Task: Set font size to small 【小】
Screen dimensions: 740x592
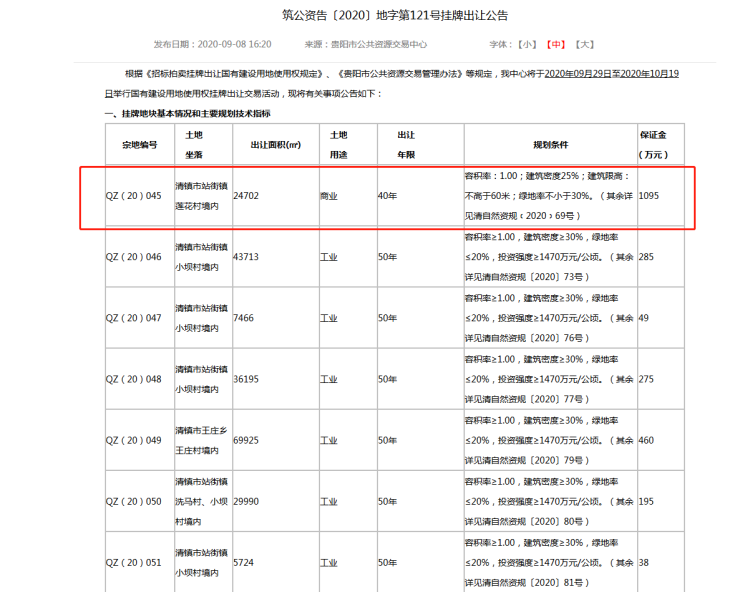Action: (x=527, y=44)
